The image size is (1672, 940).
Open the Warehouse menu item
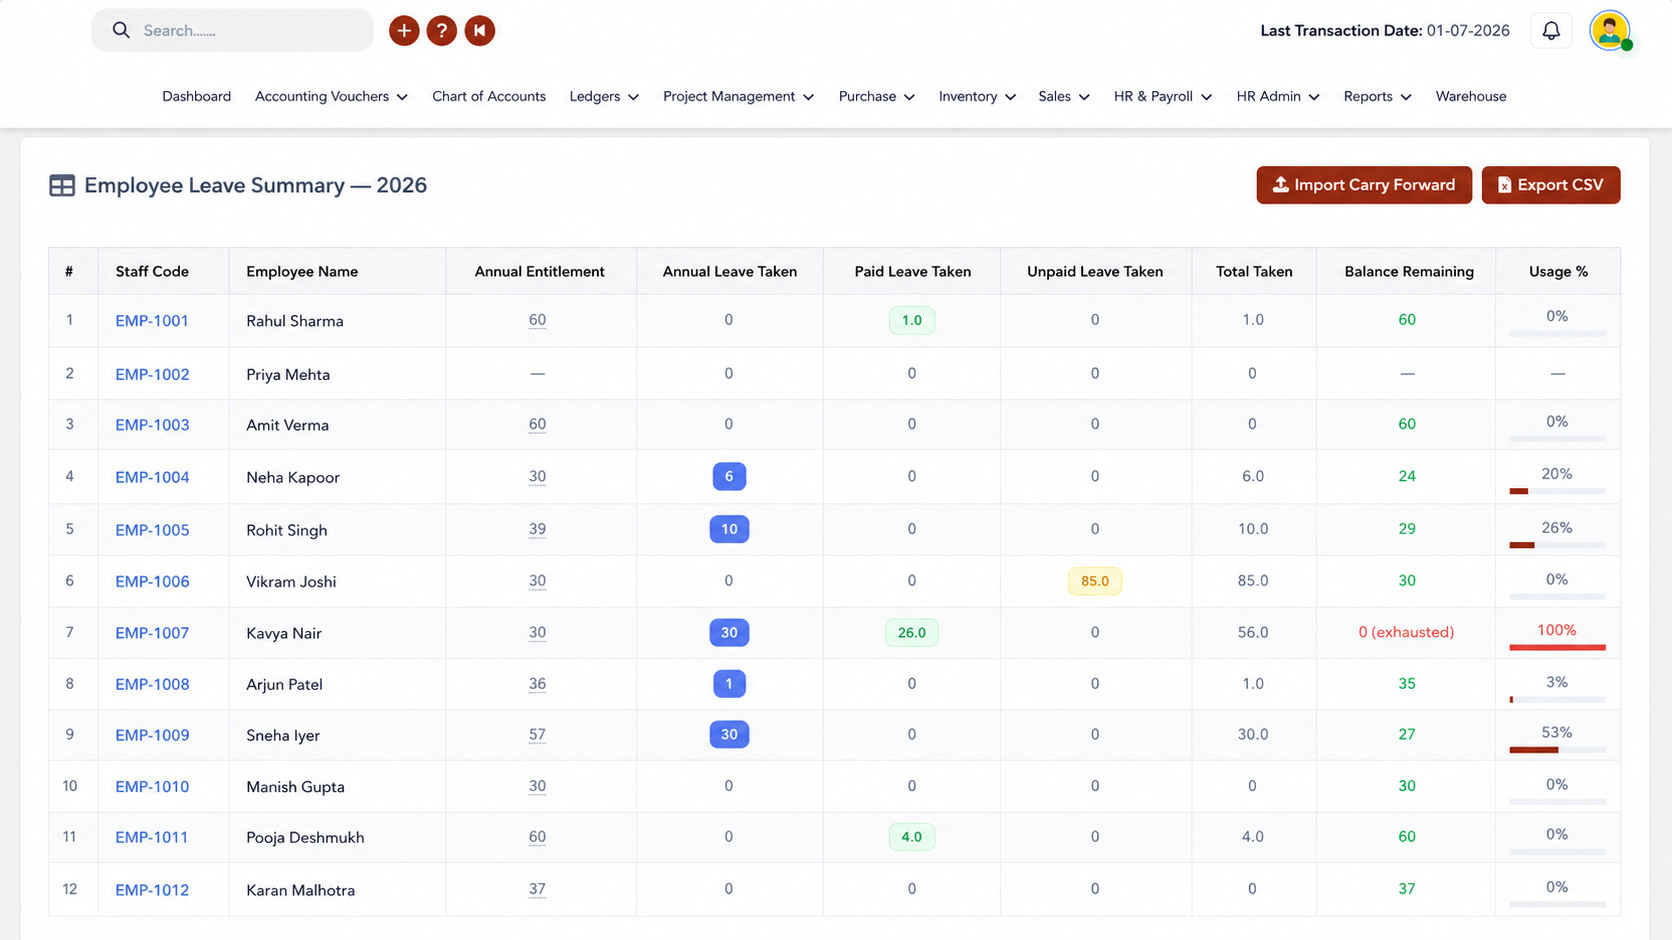(x=1471, y=96)
